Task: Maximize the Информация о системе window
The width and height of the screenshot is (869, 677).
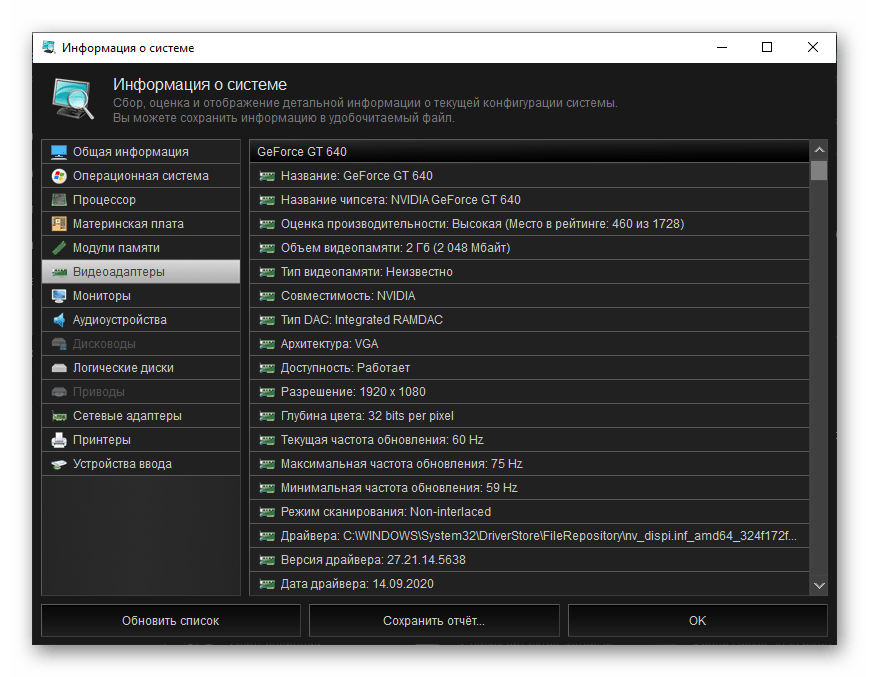Action: pyautogui.click(x=767, y=48)
